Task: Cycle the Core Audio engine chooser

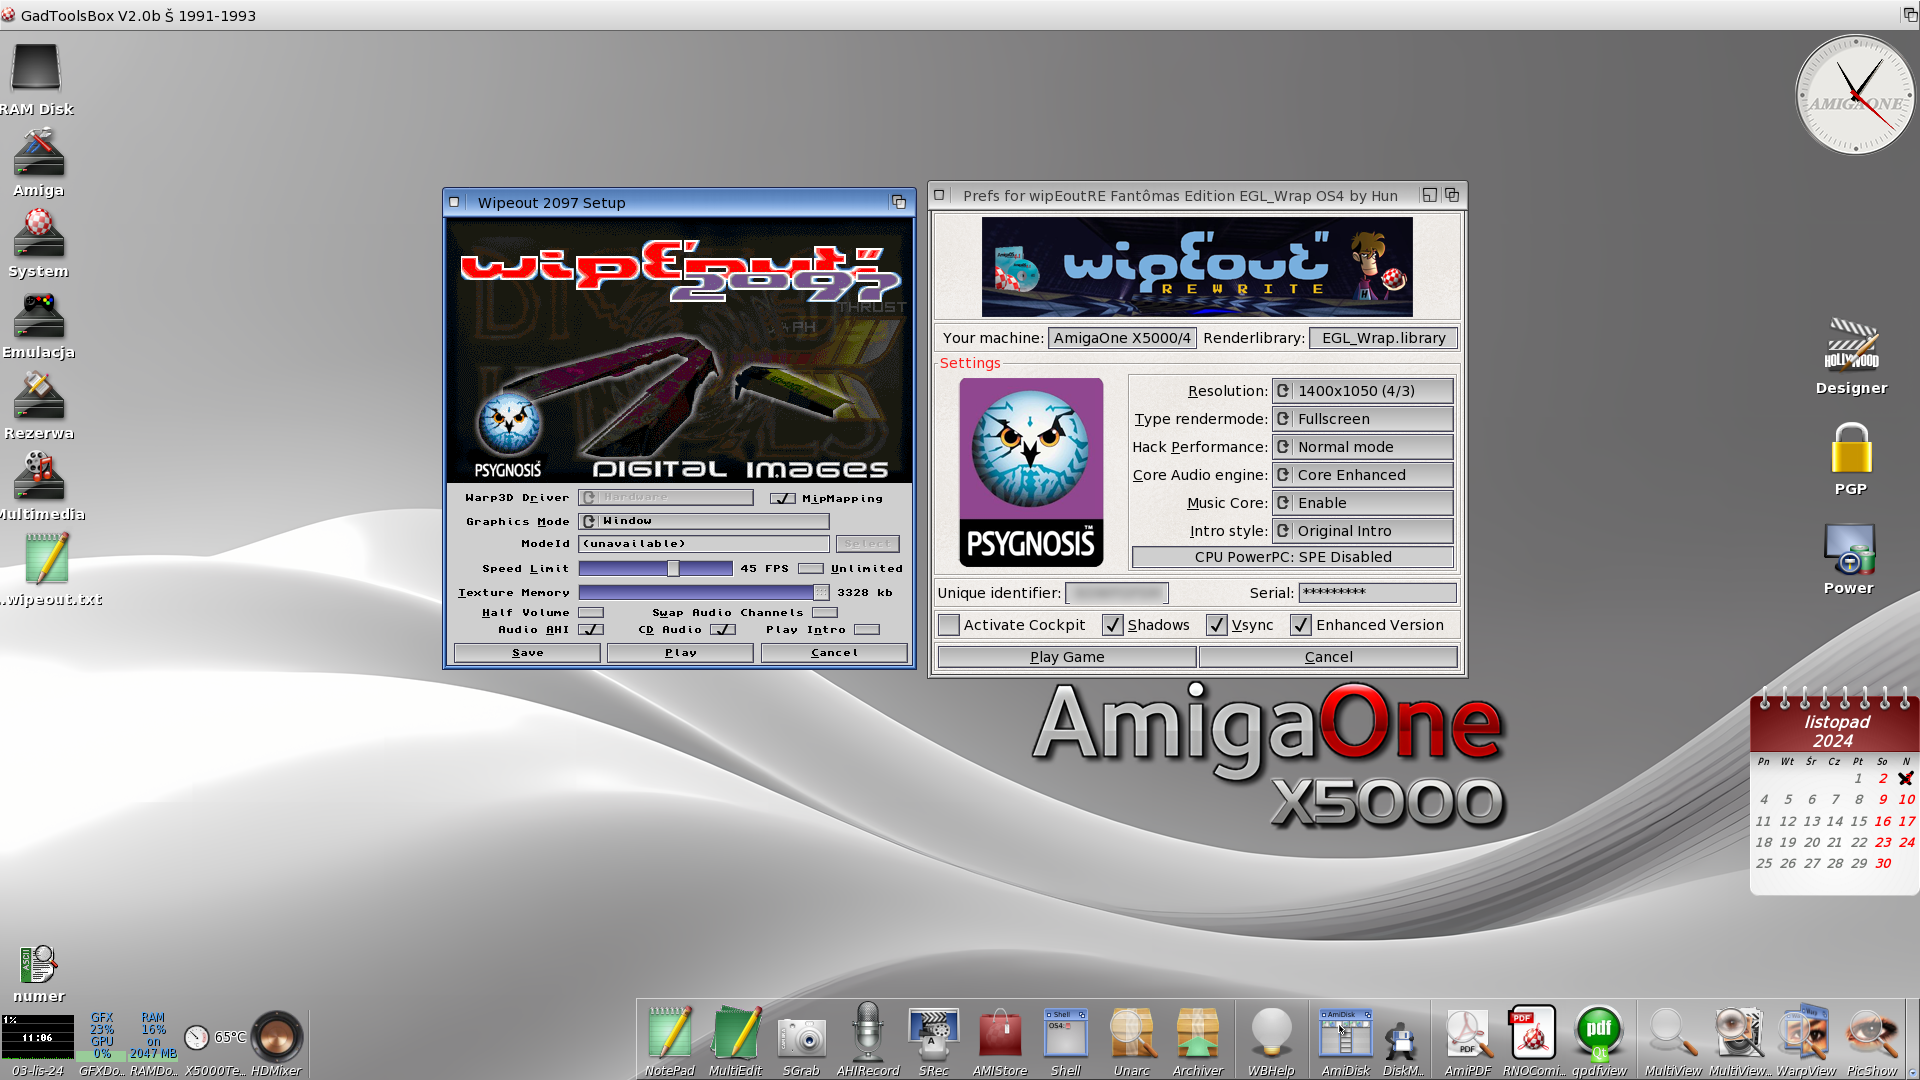Action: pyautogui.click(x=1363, y=475)
